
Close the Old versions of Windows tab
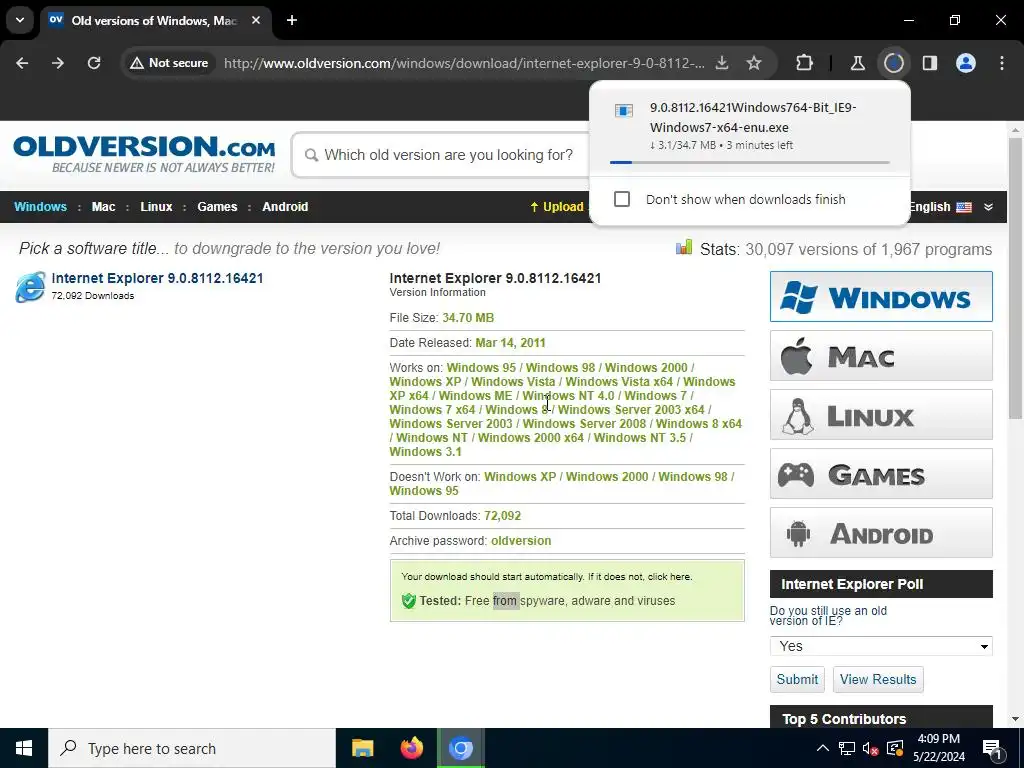(256, 20)
